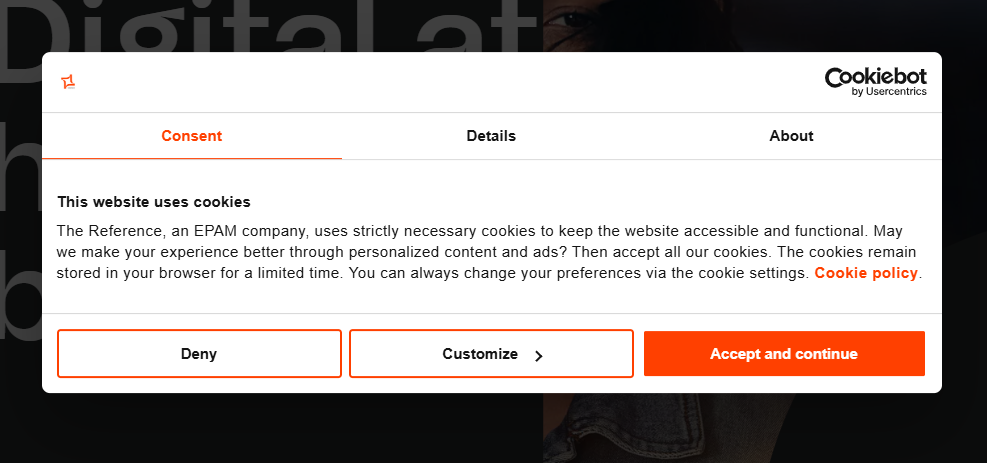Viewport: 987px width, 463px height.
Task: Click the "by Usercentrics" text
Action: (889, 92)
